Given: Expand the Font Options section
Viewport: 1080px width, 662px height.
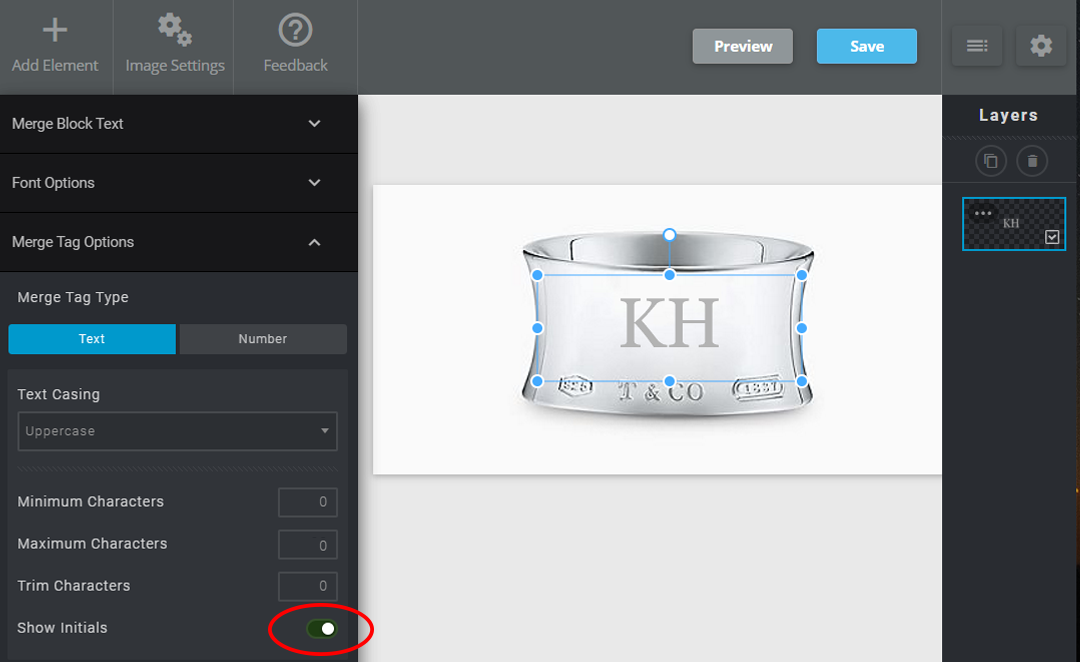Looking at the screenshot, I should point(179,183).
